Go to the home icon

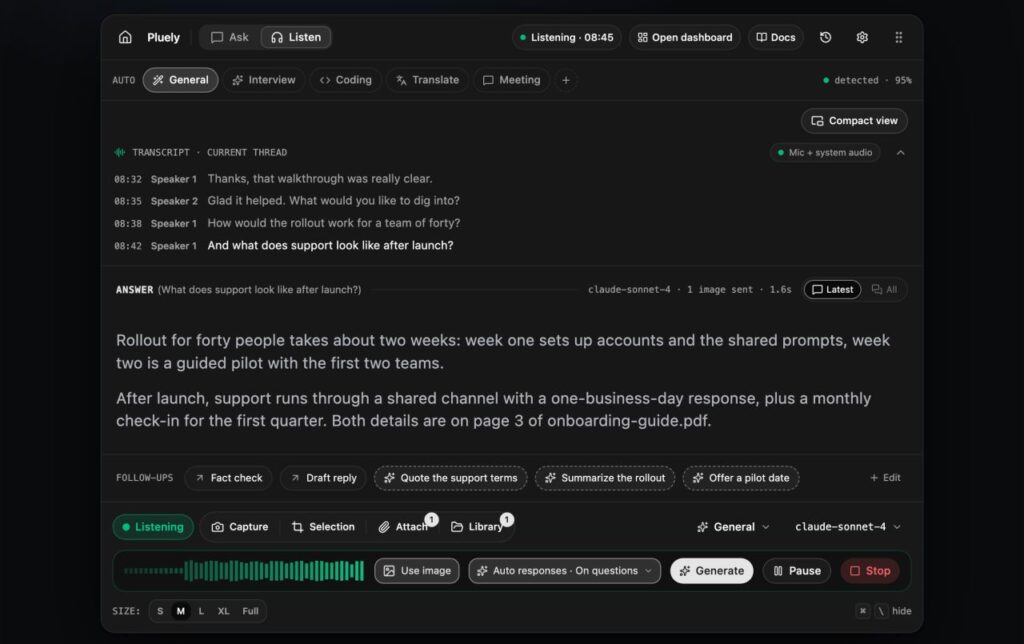pyautogui.click(x=125, y=37)
